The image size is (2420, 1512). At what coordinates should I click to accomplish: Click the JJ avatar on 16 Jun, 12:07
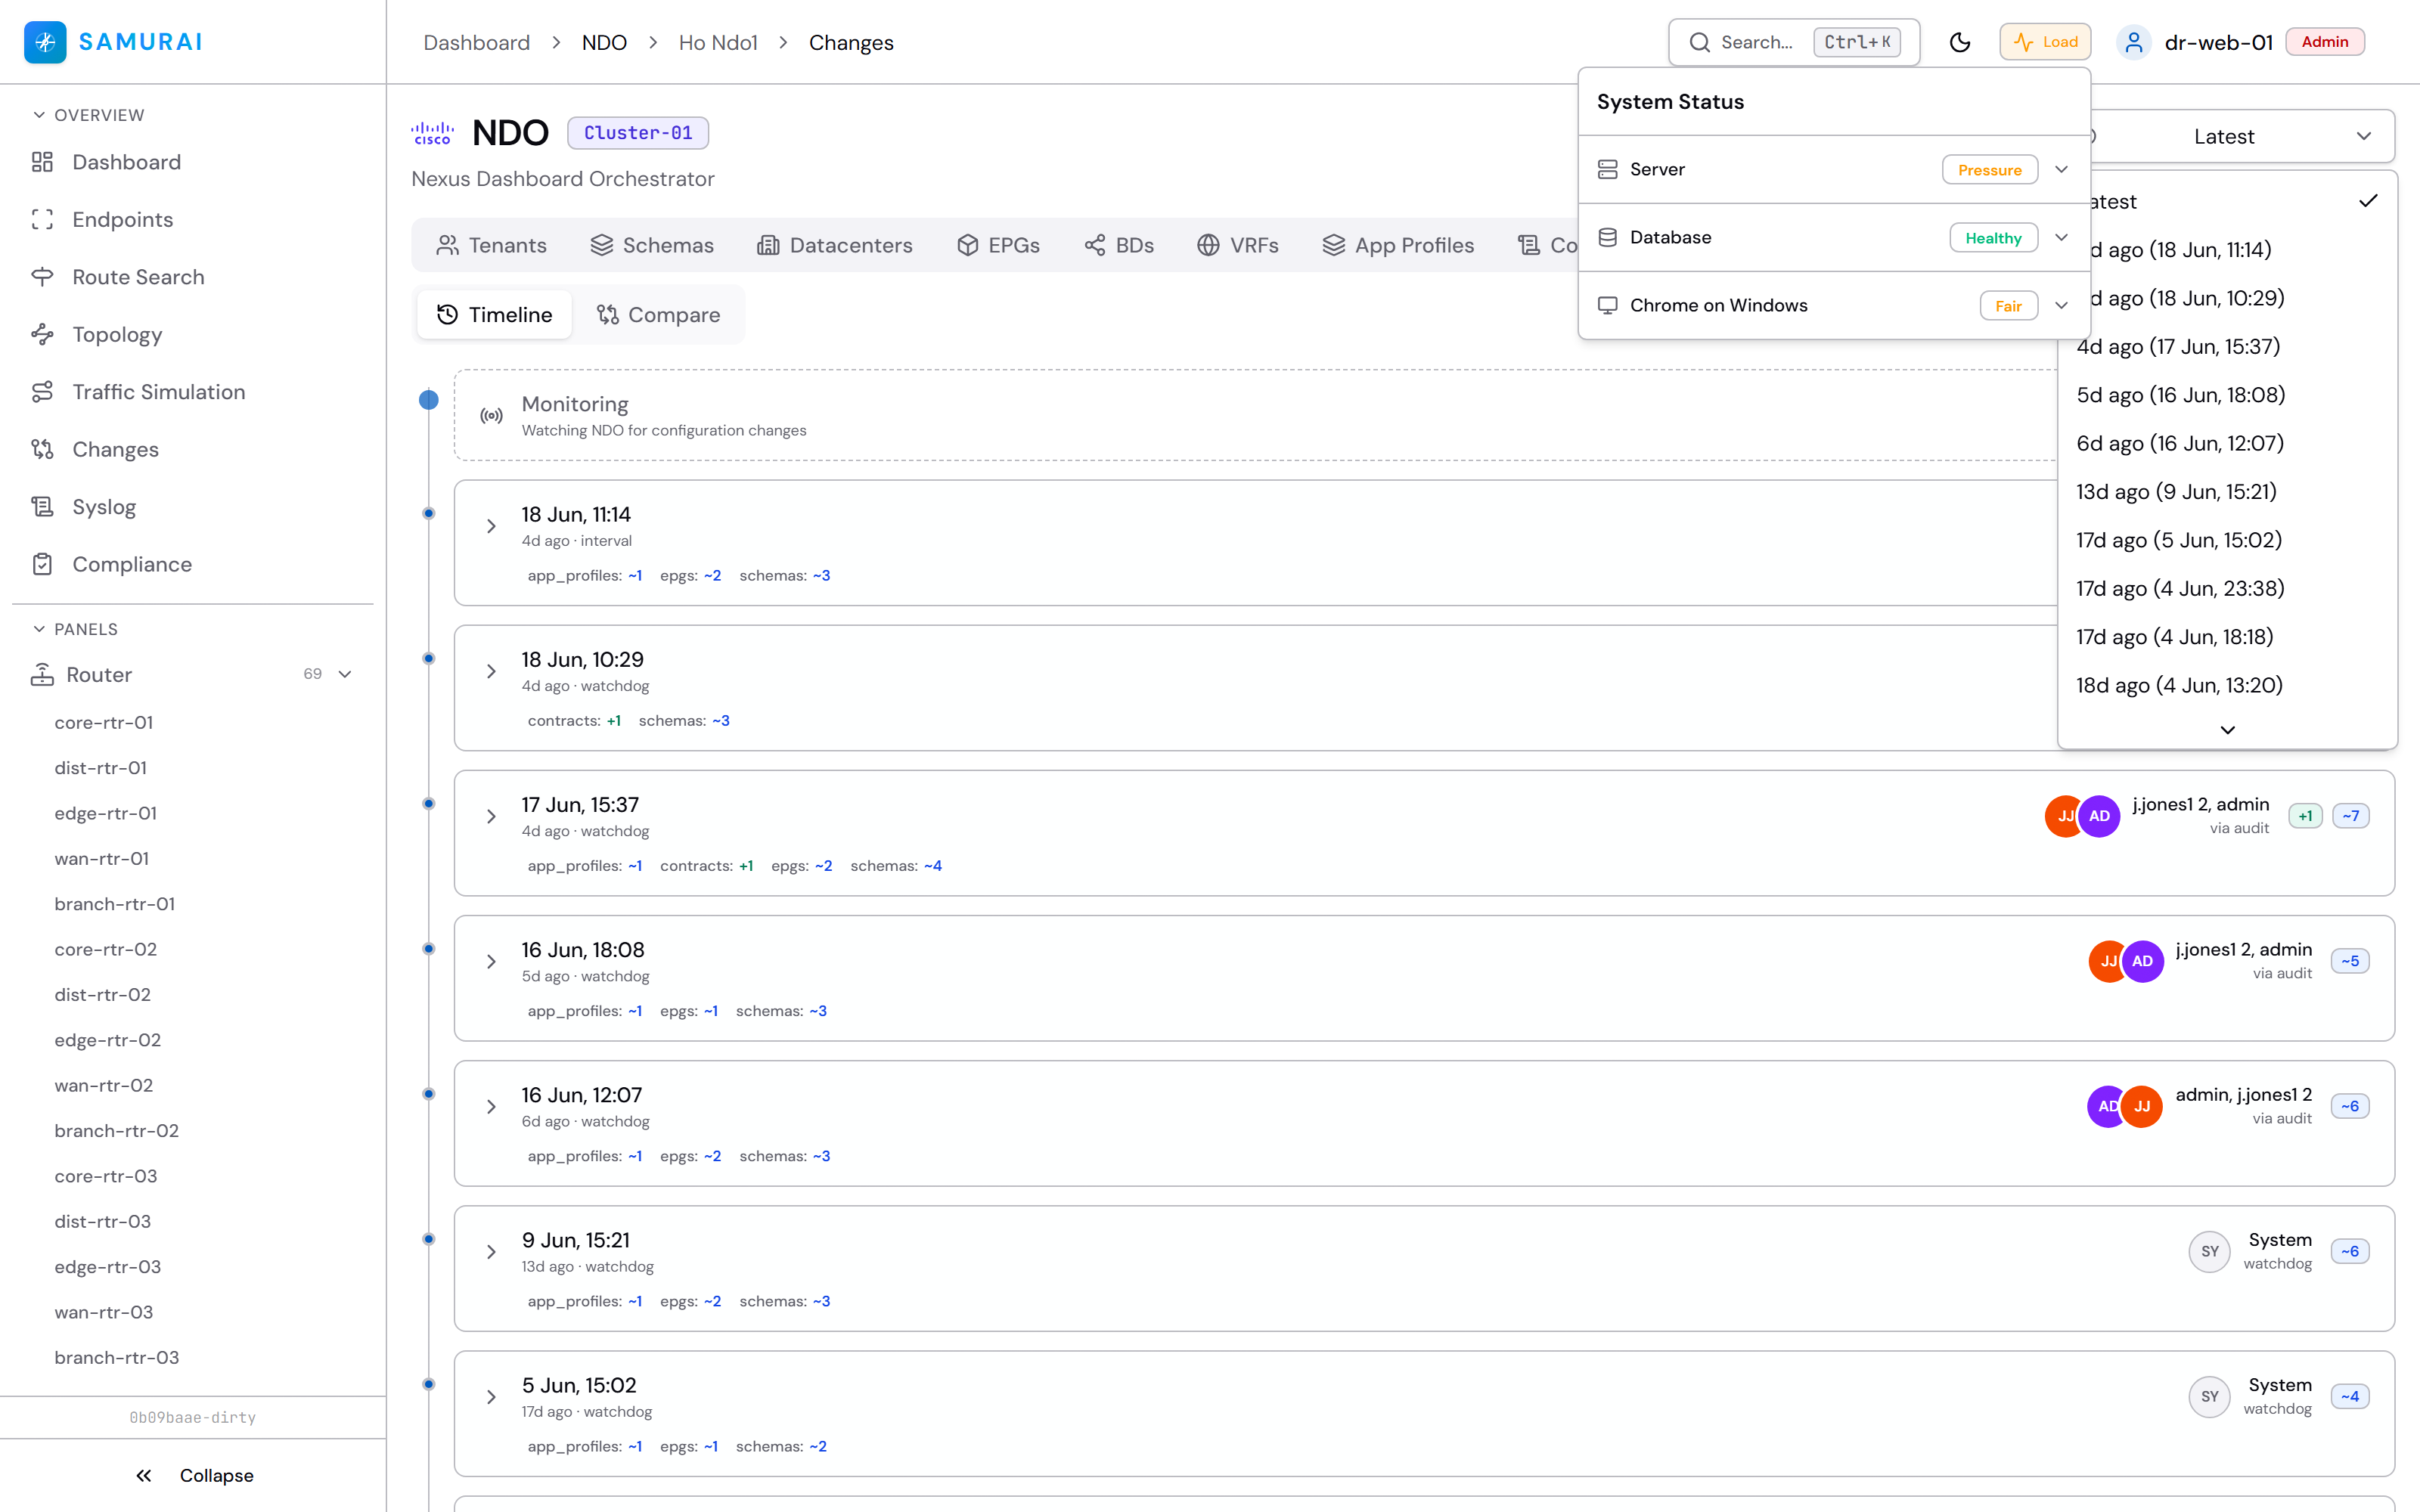click(2142, 1106)
